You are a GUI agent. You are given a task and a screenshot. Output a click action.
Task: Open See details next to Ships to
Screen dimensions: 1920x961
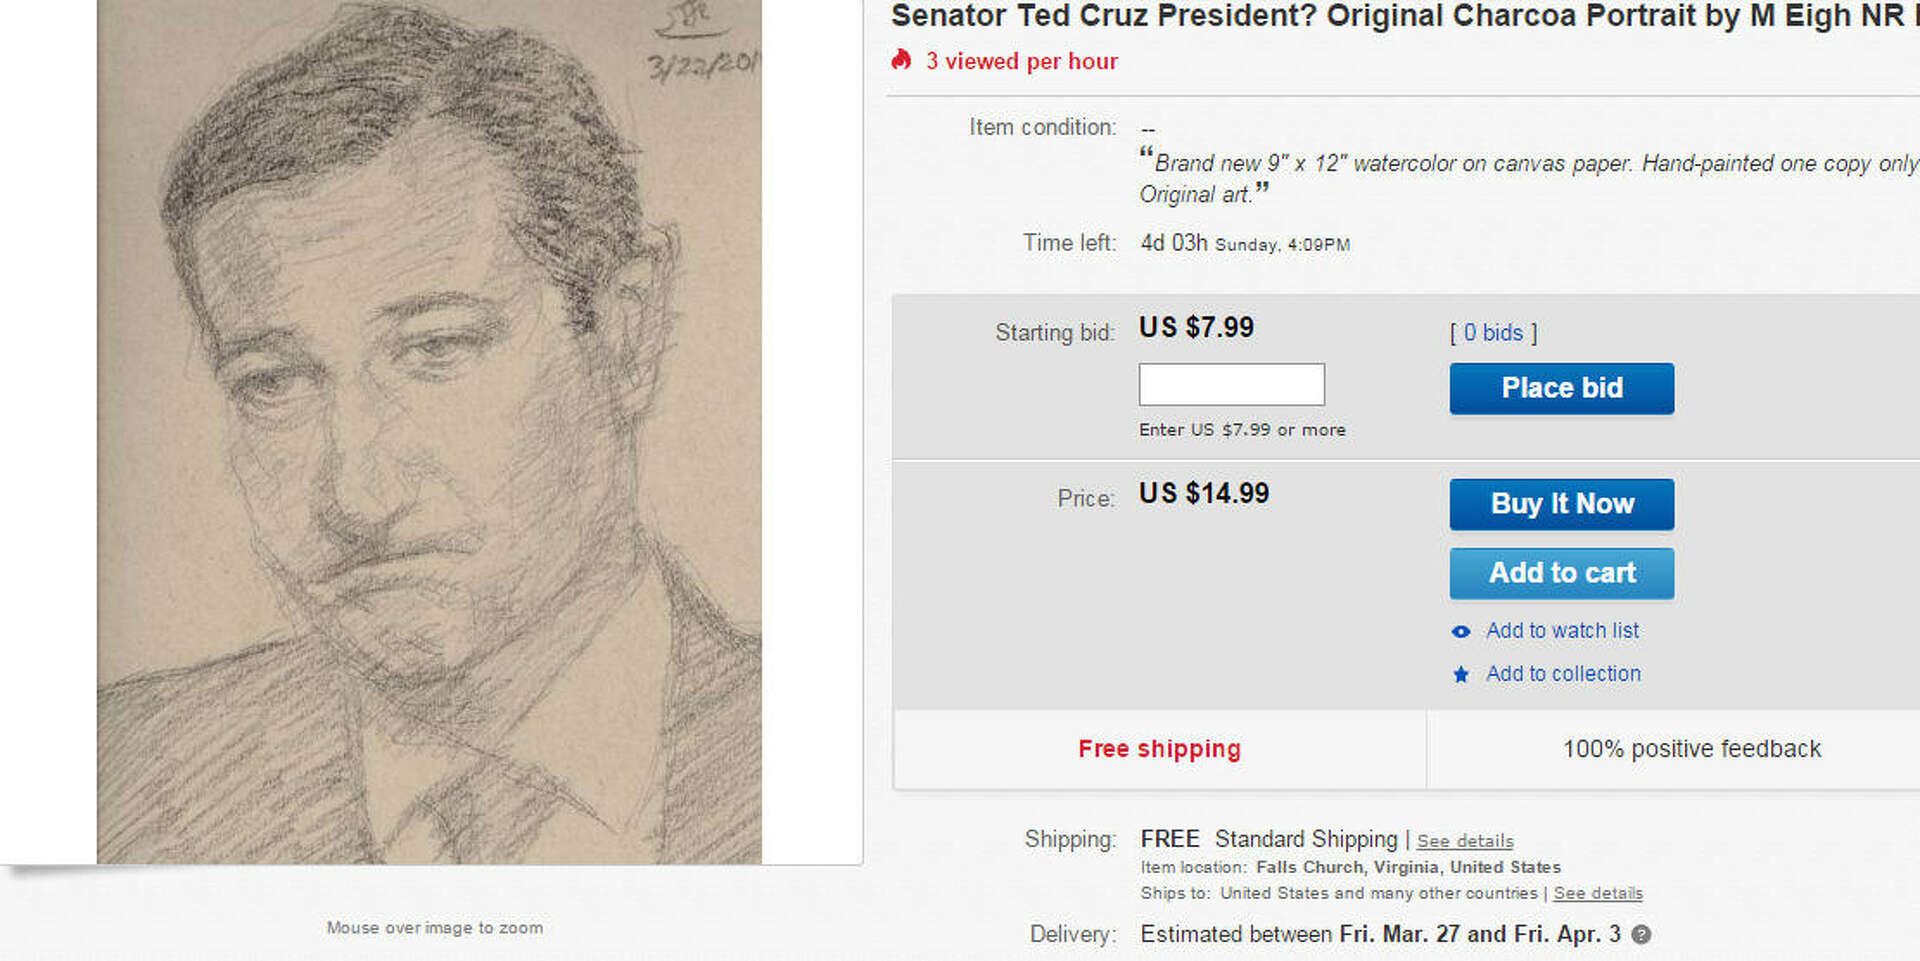tap(1597, 893)
